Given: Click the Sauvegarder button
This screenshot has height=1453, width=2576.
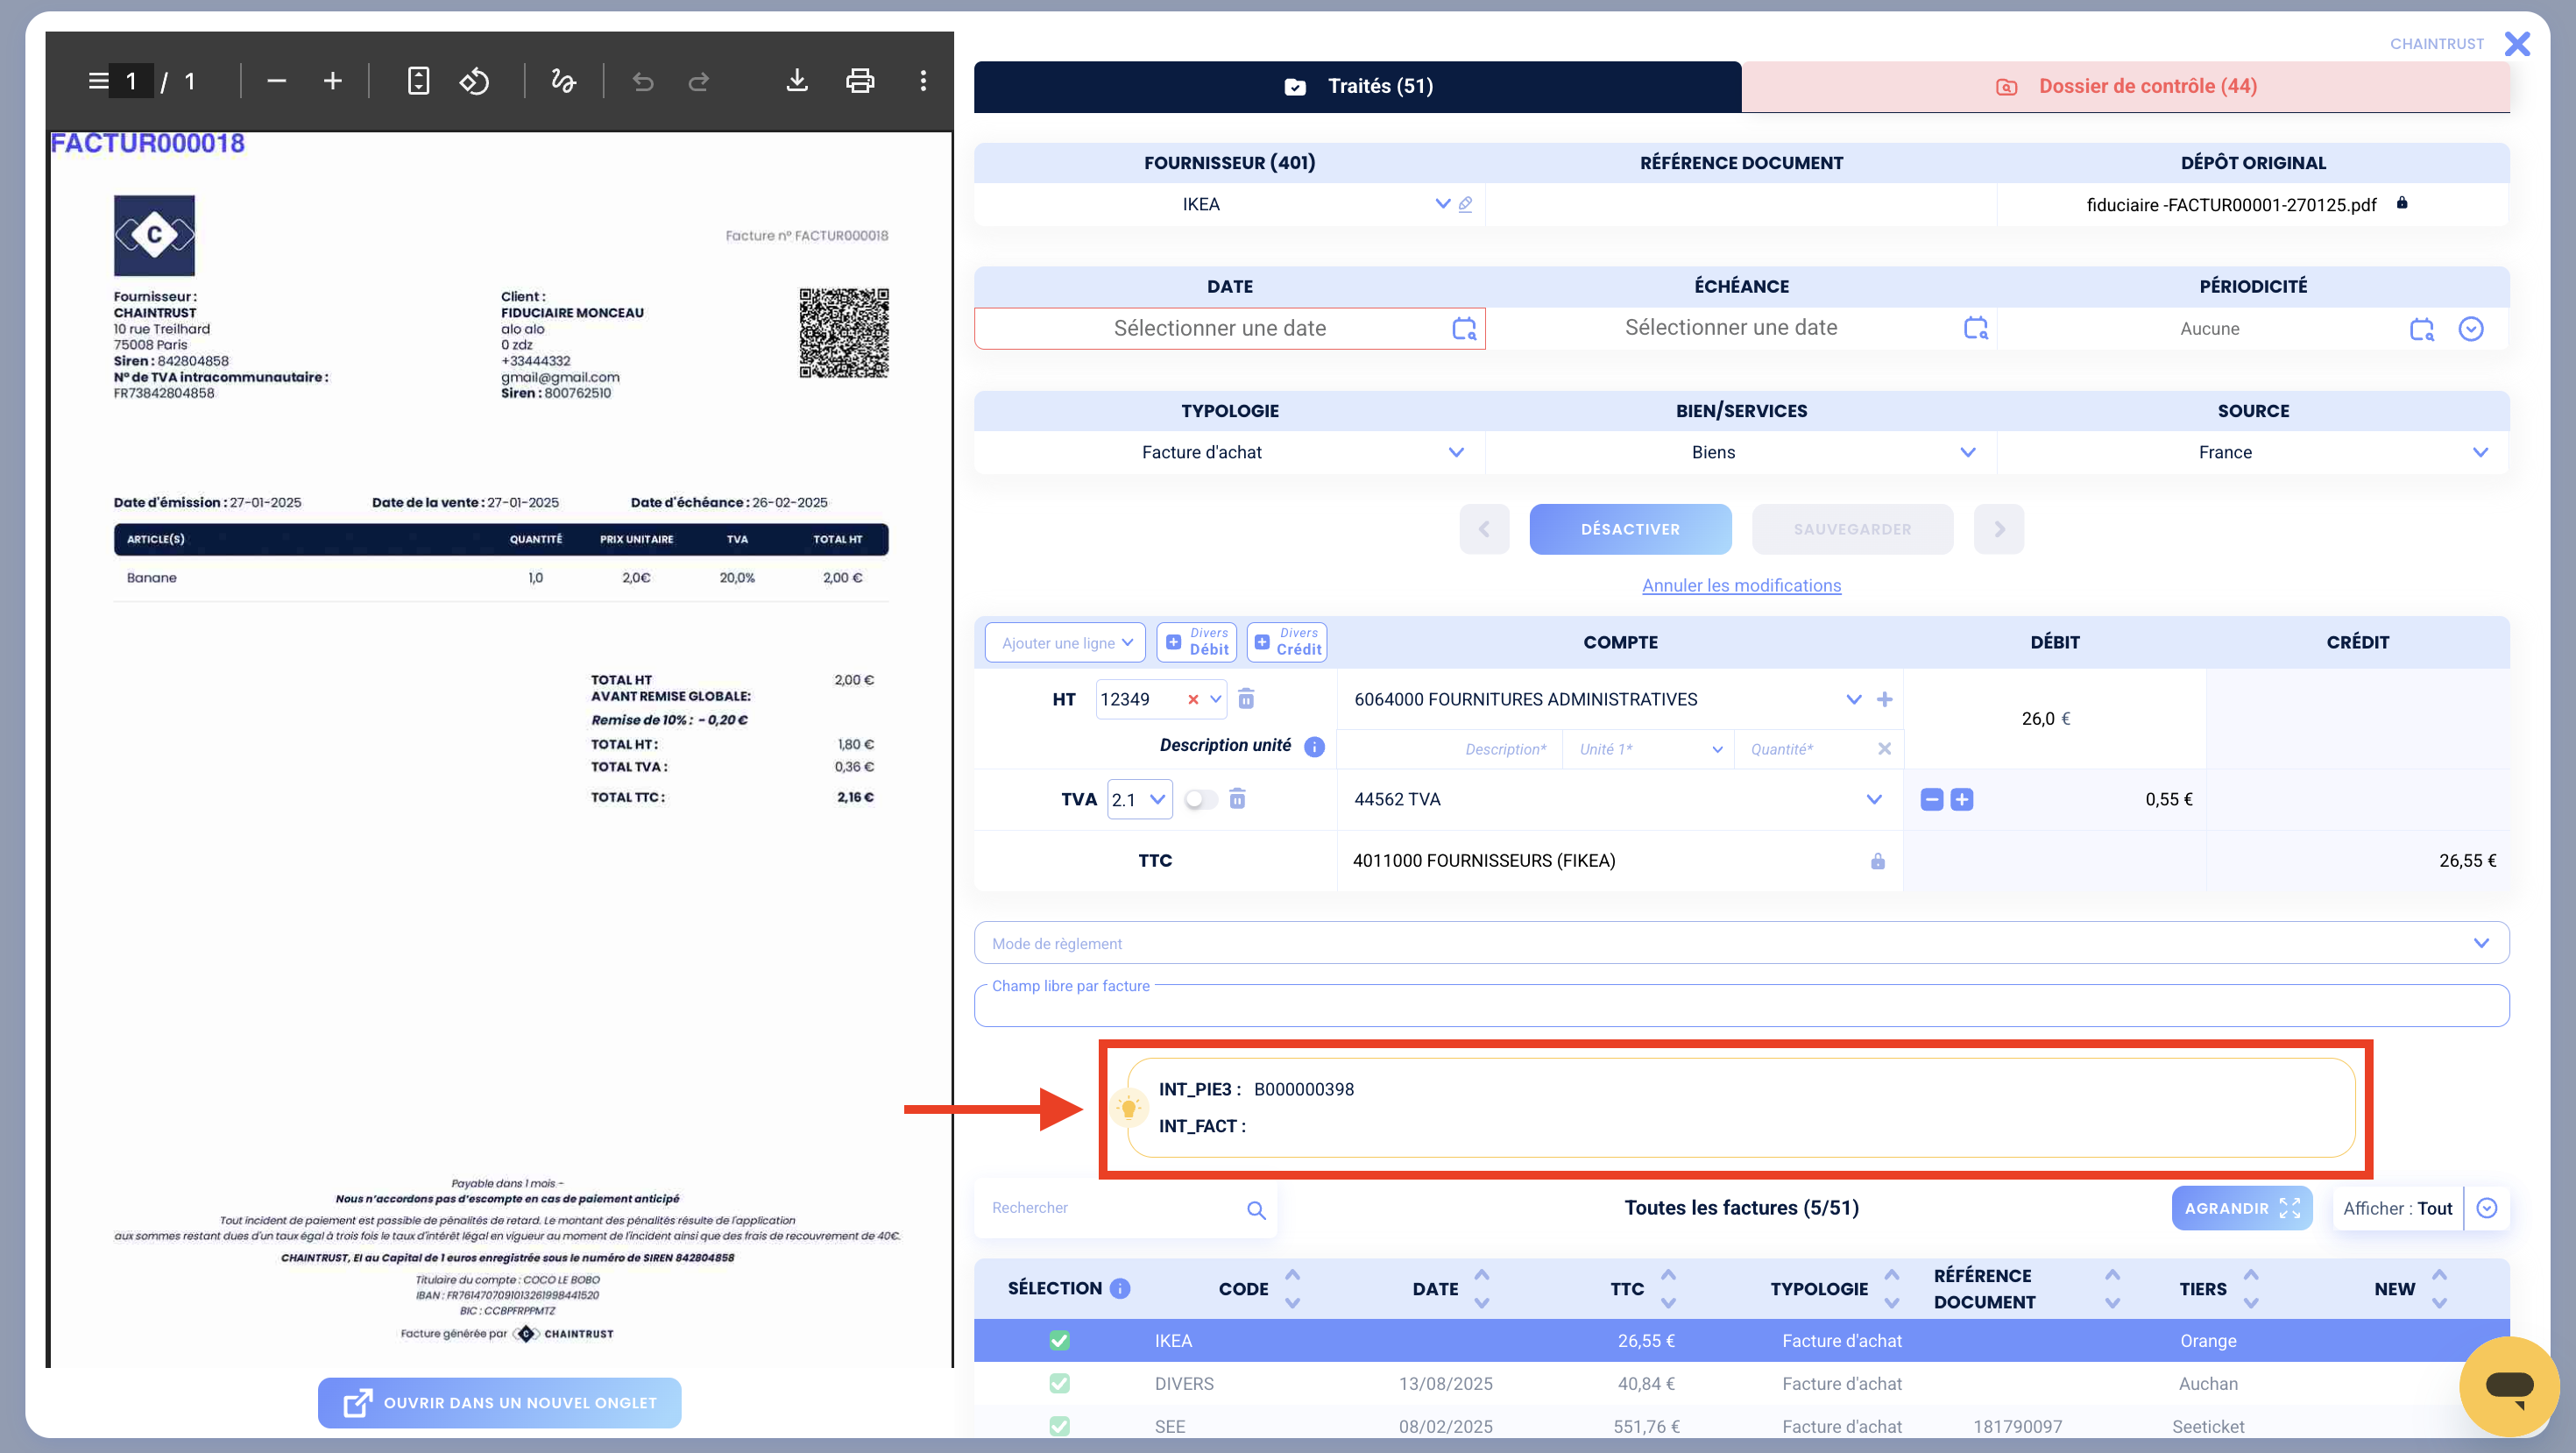Looking at the screenshot, I should [x=1852, y=529].
